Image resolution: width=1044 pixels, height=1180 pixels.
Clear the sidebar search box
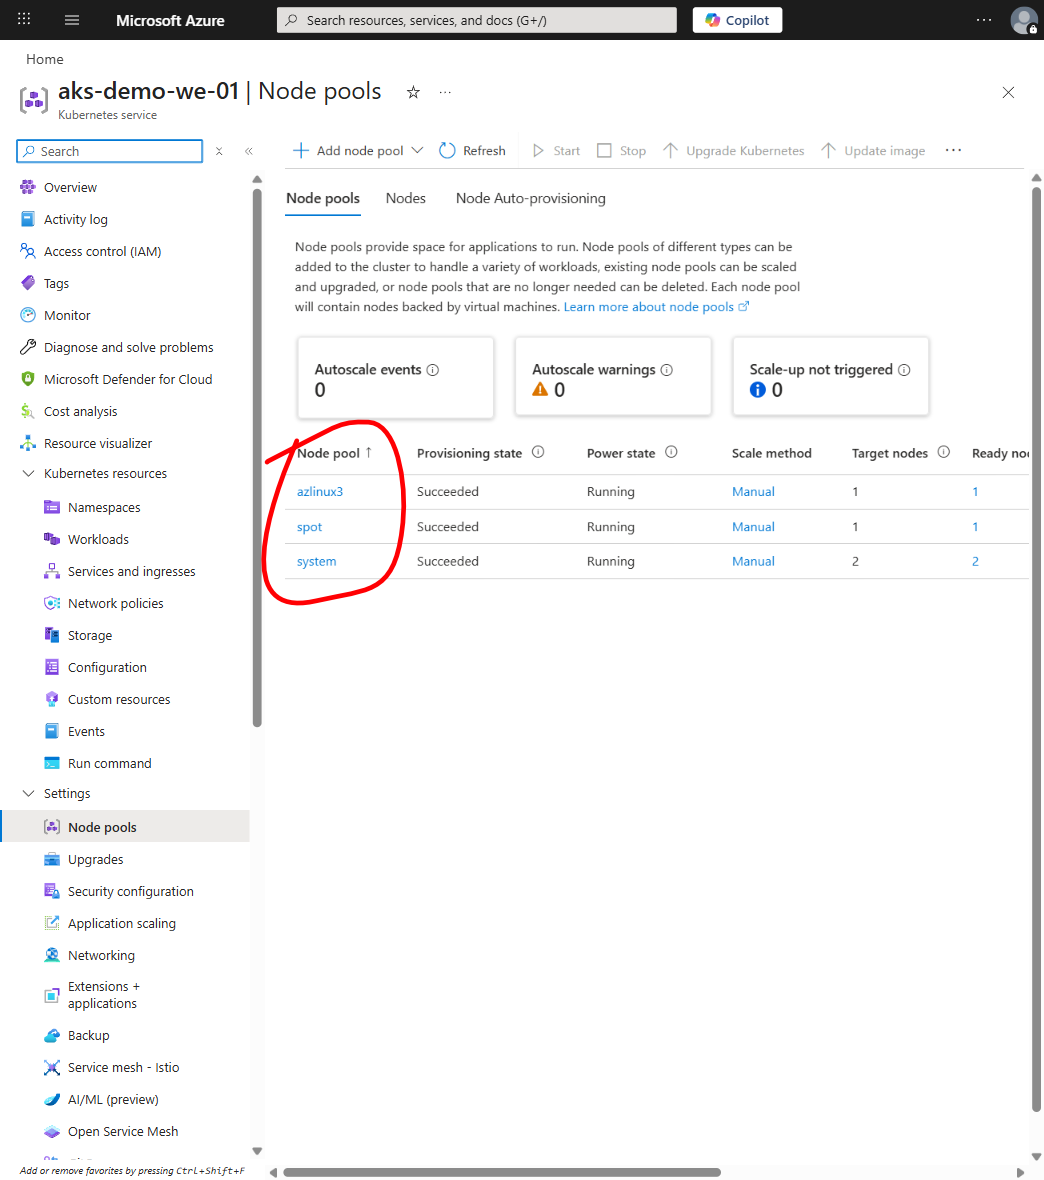[219, 151]
